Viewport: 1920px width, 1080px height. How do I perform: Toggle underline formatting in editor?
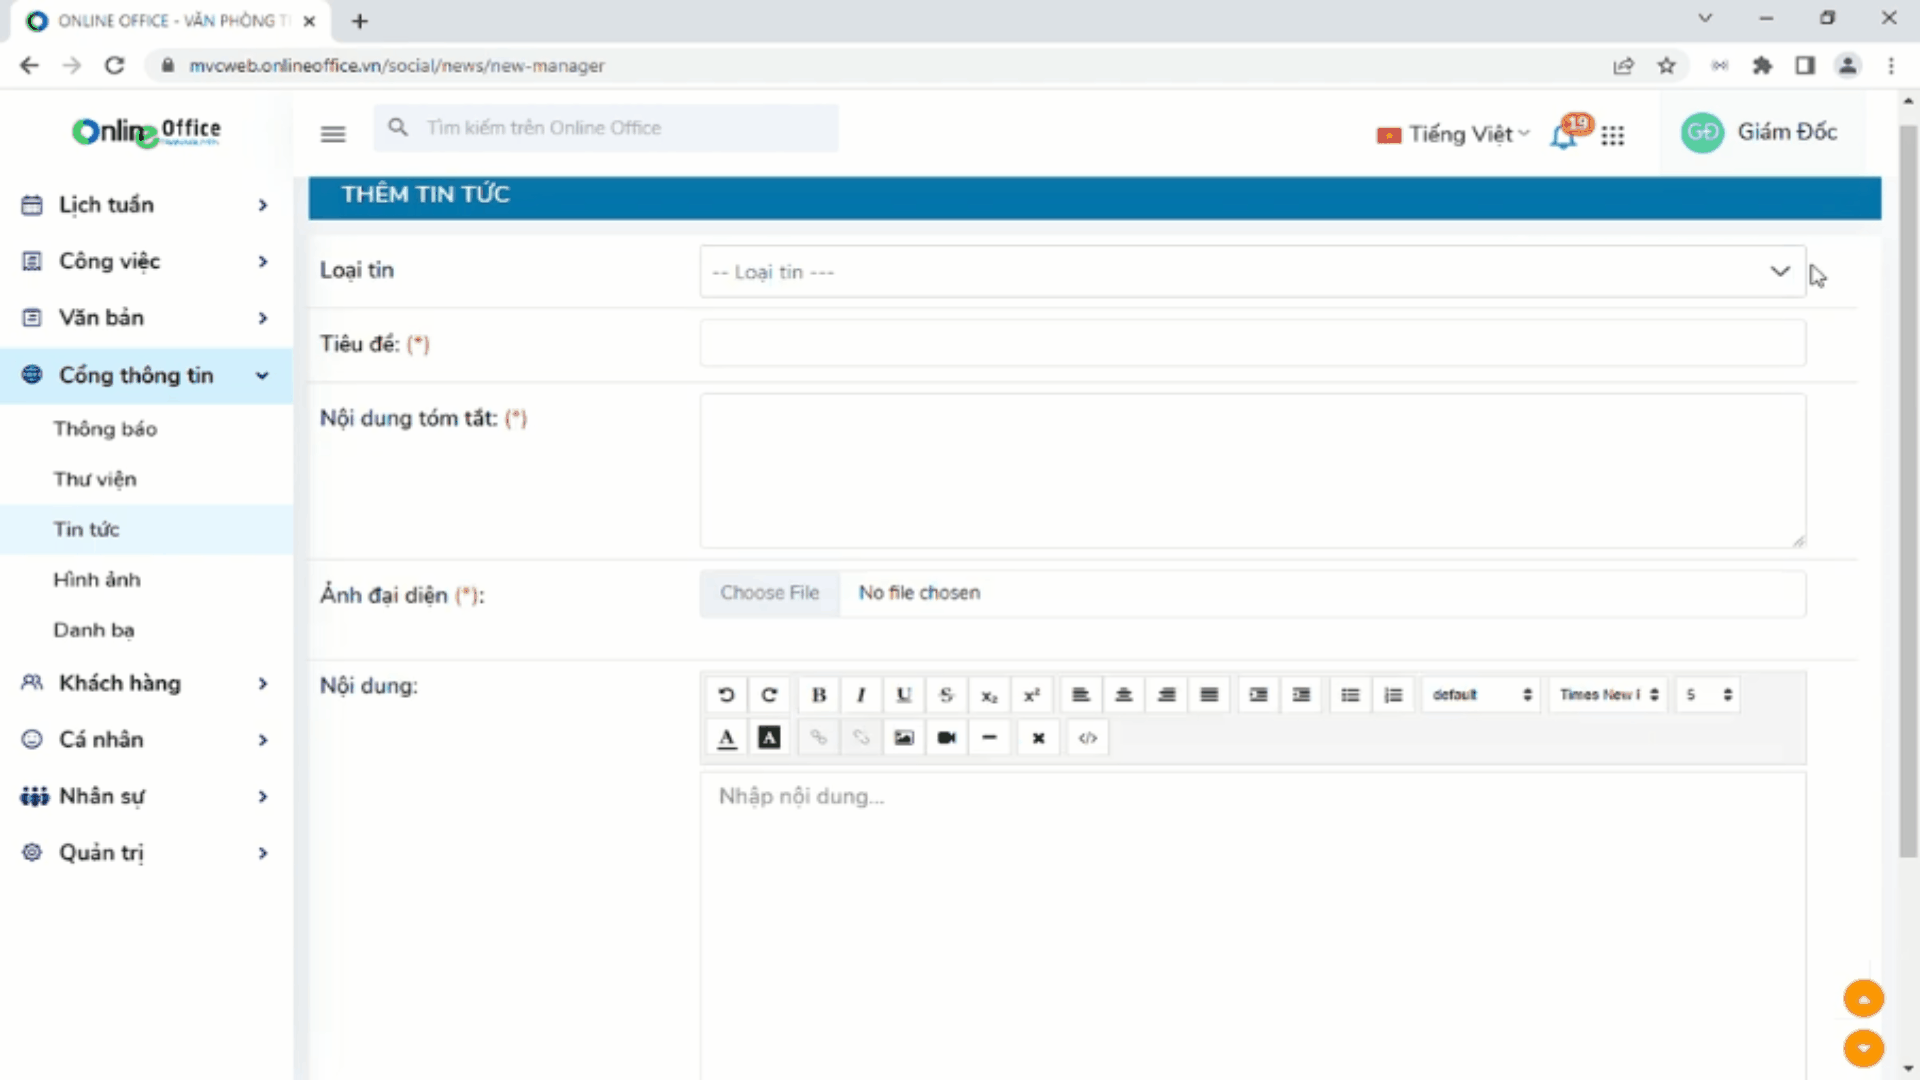click(x=904, y=695)
